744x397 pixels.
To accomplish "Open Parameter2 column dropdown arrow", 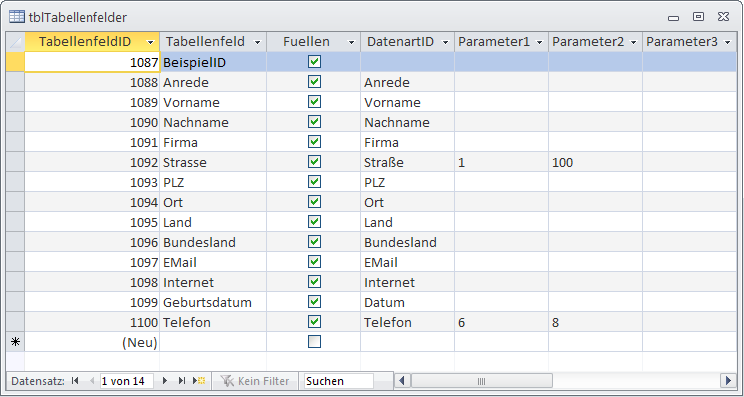I will (x=633, y=42).
